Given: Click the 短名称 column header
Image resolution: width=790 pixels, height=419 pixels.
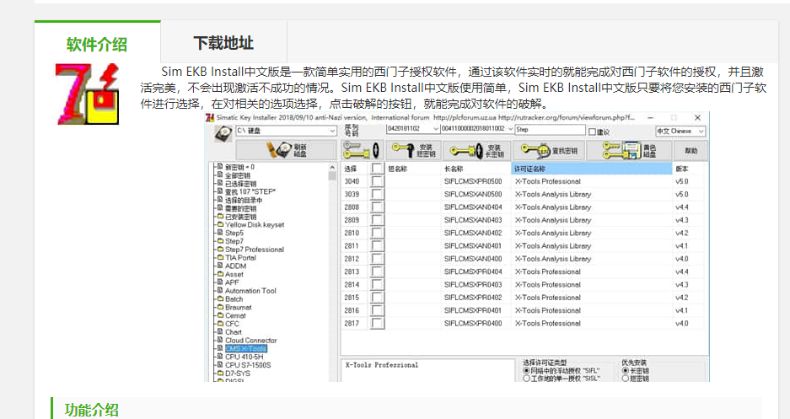Looking at the screenshot, I should tap(413, 168).
